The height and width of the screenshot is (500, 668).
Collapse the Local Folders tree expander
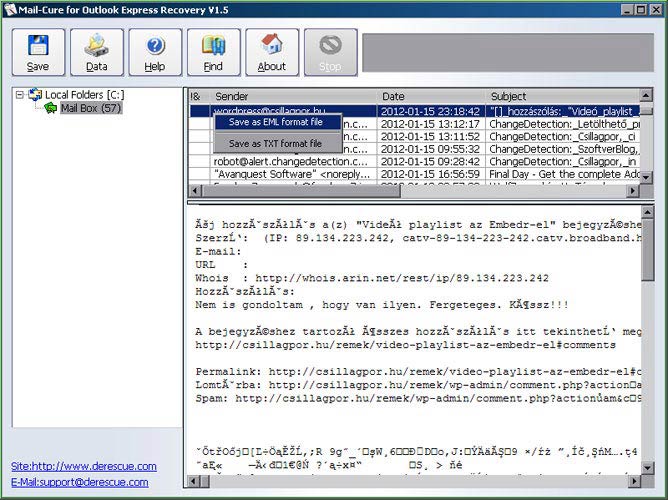tap(20, 95)
